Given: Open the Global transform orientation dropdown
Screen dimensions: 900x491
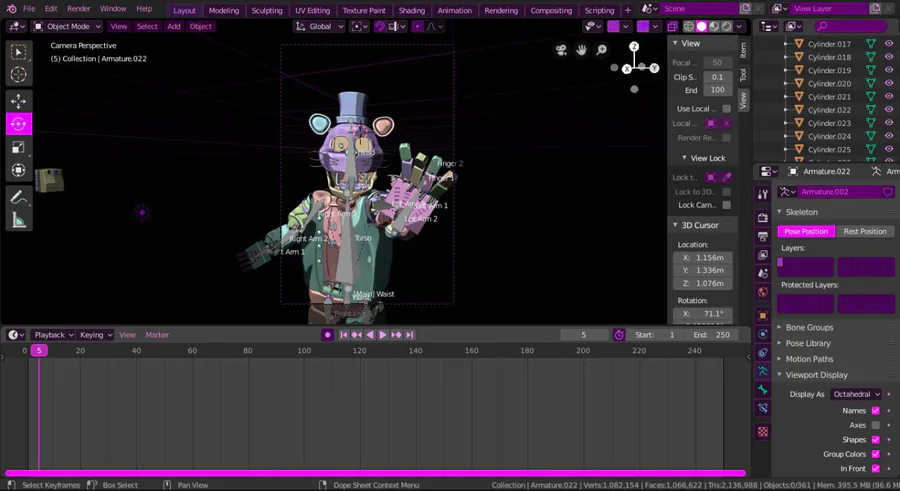Looking at the screenshot, I should (319, 26).
